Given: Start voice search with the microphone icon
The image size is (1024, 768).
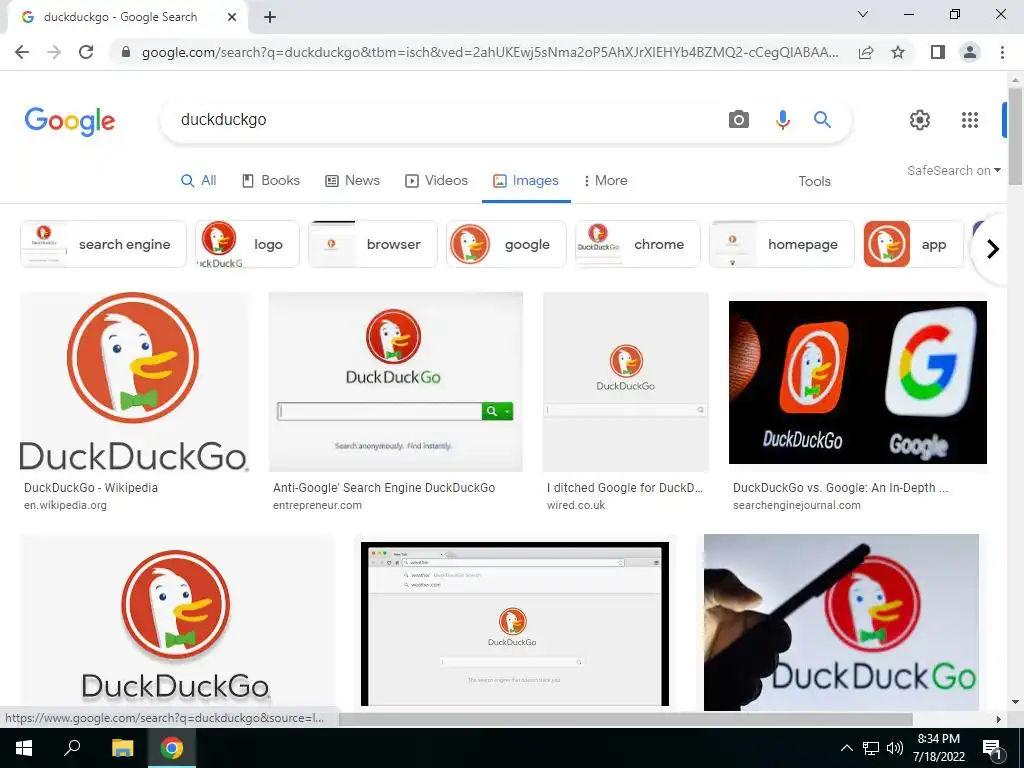Looking at the screenshot, I should click(x=783, y=120).
